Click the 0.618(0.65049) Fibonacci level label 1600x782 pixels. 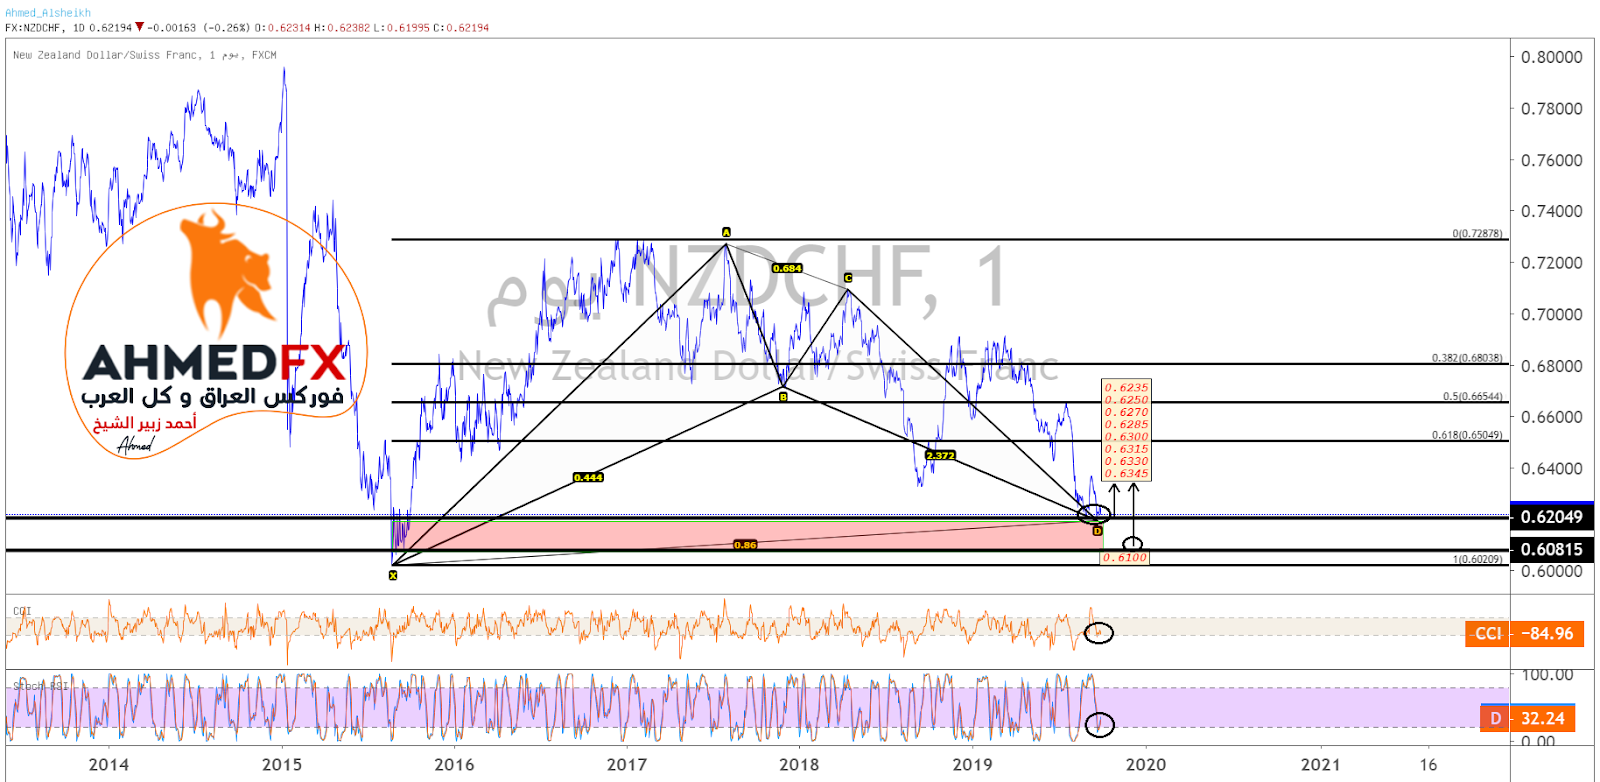tap(1467, 435)
